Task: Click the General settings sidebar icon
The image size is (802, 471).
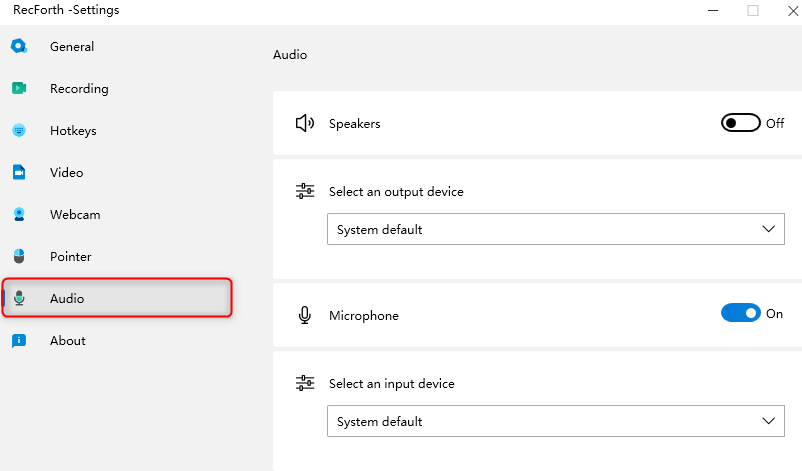Action: [19, 47]
